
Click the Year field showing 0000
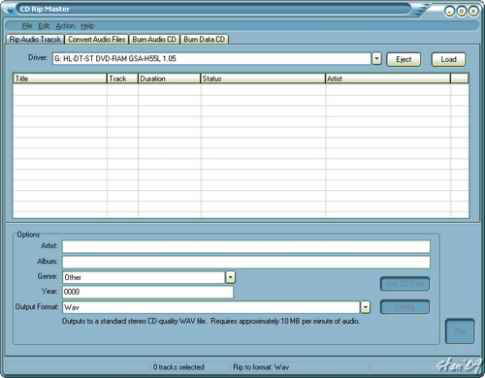pyautogui.click(x=148, y=292)
